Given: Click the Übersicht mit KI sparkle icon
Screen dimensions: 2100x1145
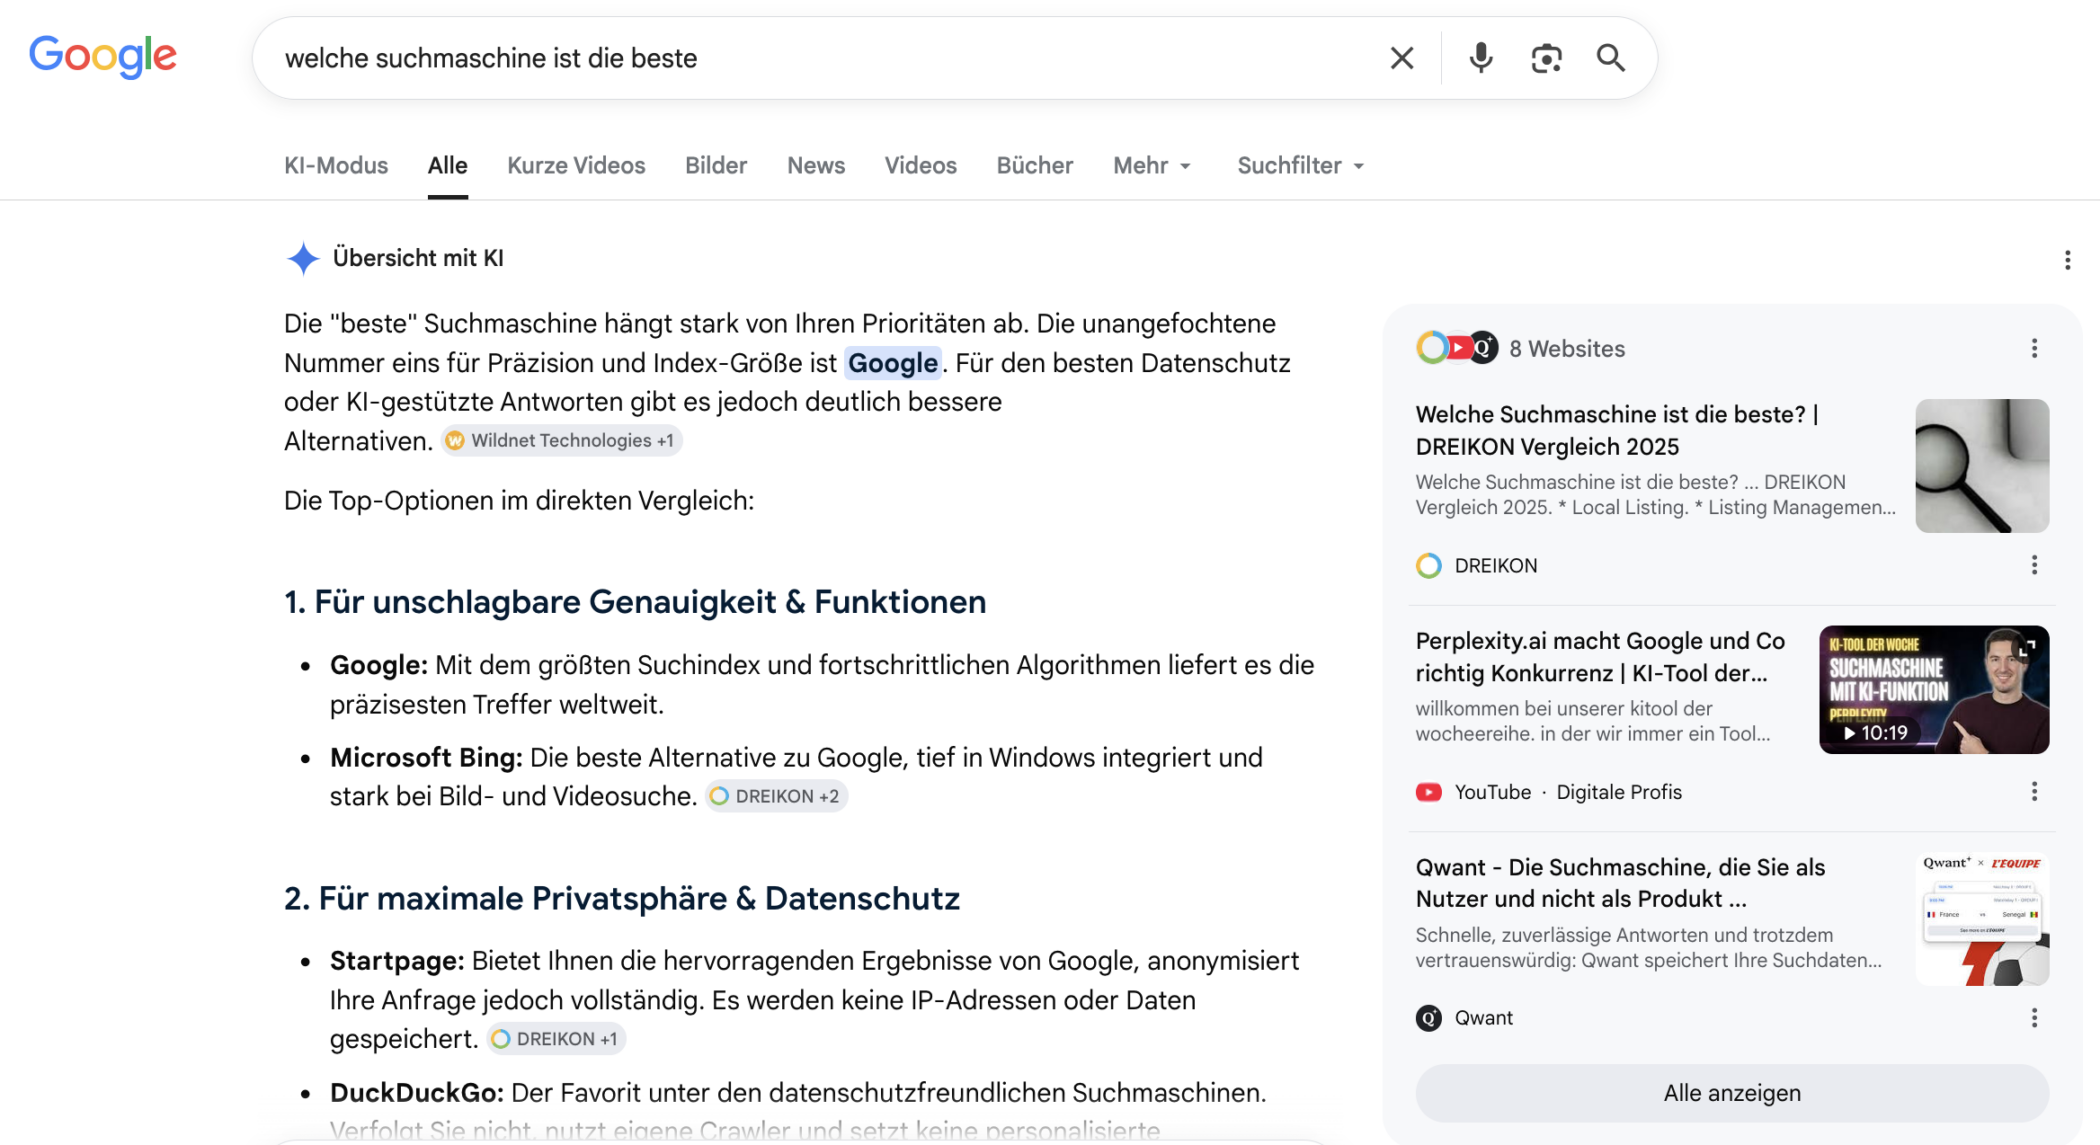Looking at the screenshot, I should pos(303,258).
